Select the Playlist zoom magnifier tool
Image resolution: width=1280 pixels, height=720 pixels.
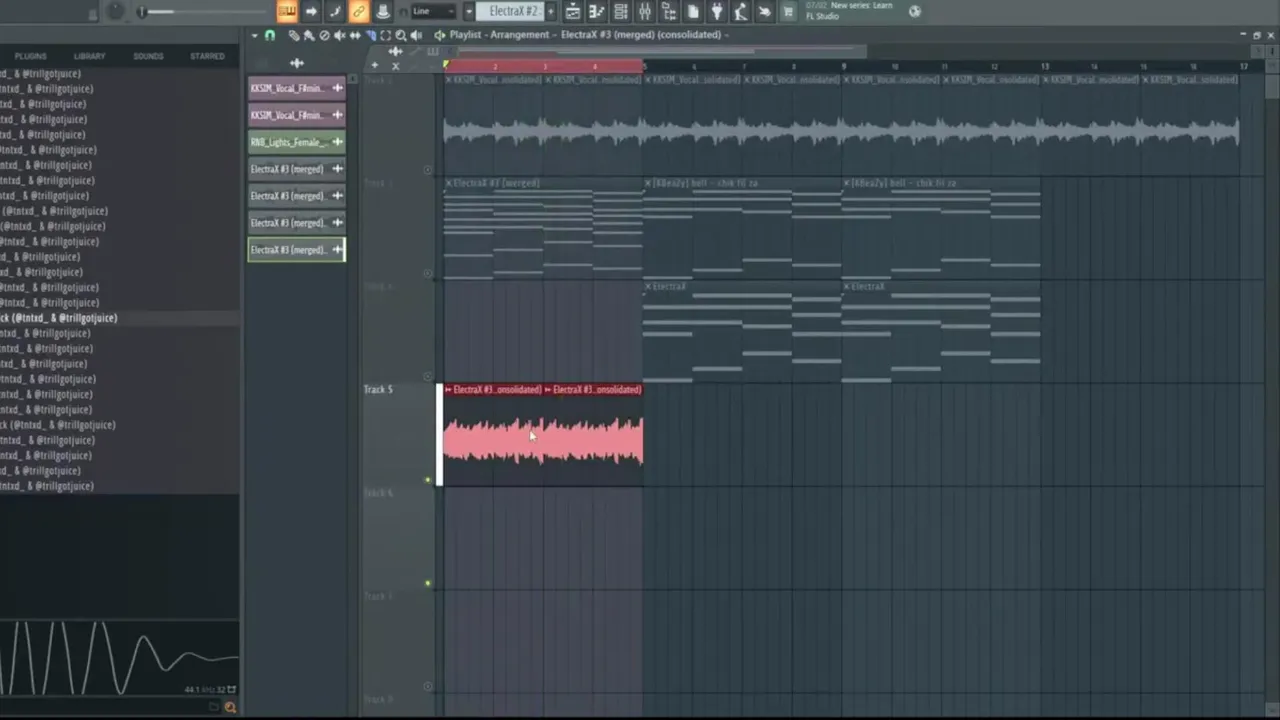point(401,35)
